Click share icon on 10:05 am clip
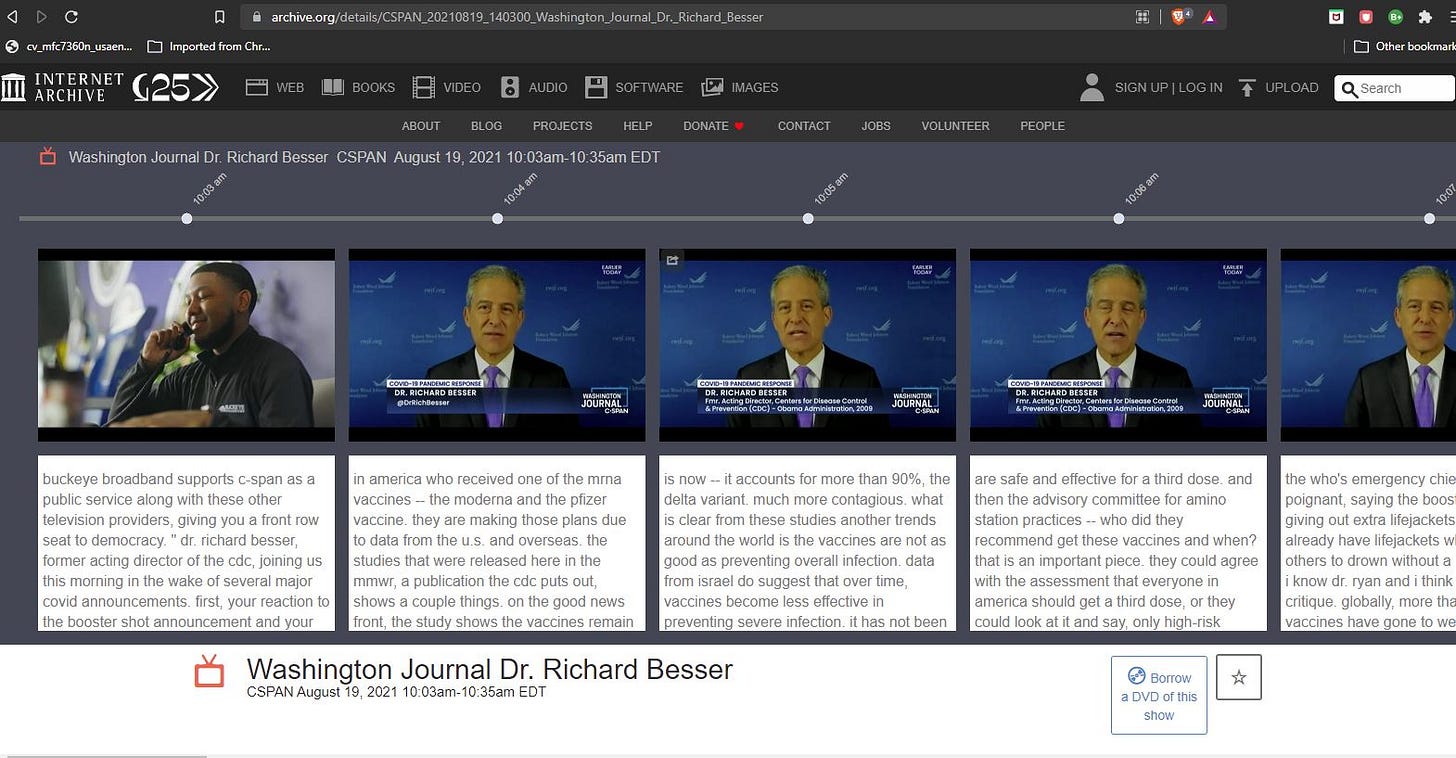The height and width of the screenshot is (758, 1456). (x=672, y=261)
